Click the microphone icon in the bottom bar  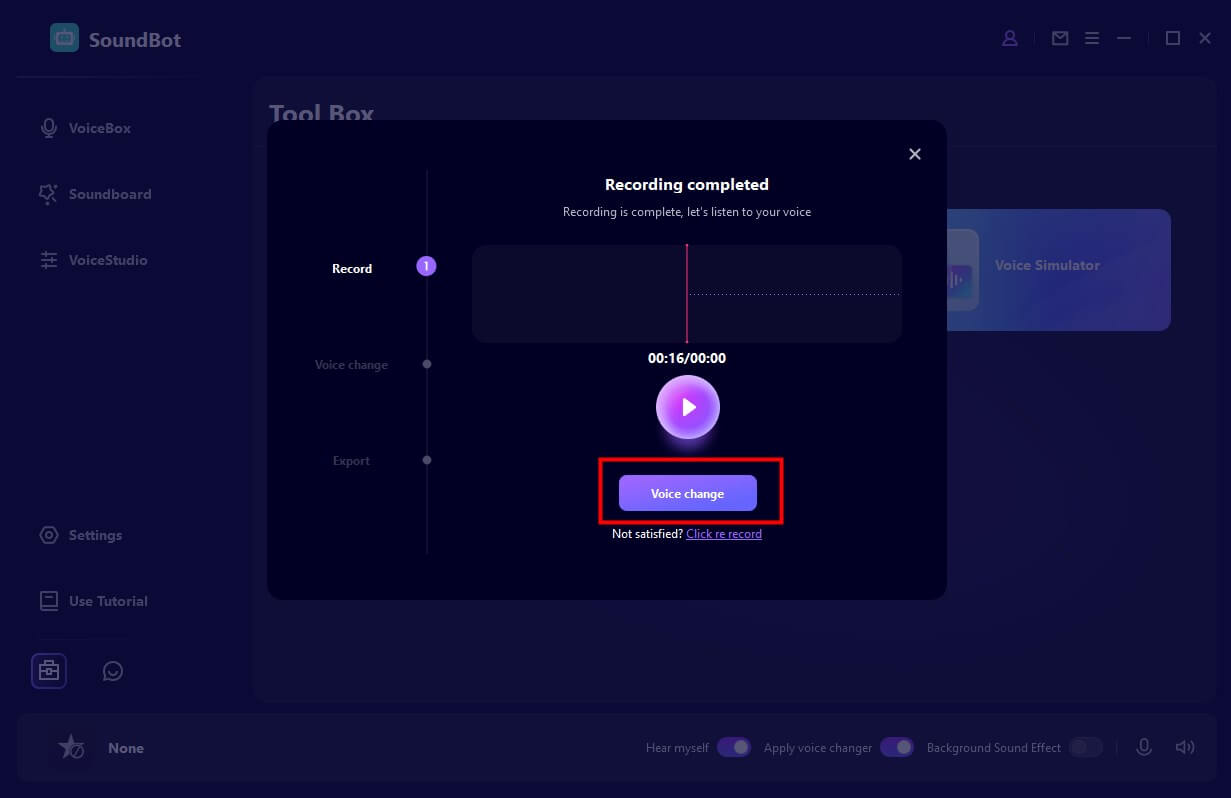click(x=1144, y=747)
